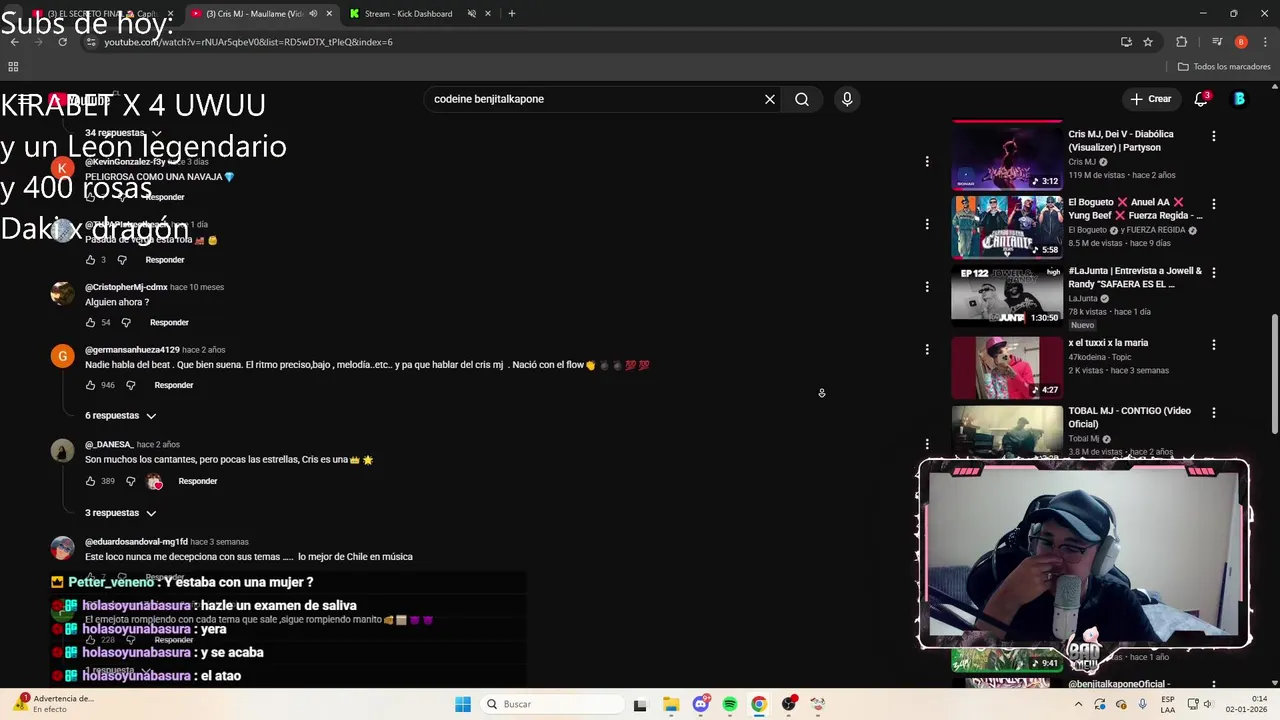Go back in browser history

click(x=14, y=42)
